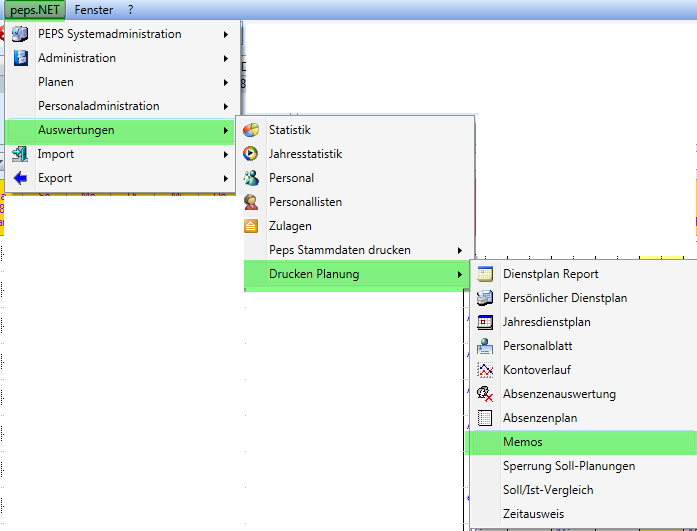Click the Dienstplan Report calendar icon
Screen dimensions: 697x531
(x=485, y=274)
